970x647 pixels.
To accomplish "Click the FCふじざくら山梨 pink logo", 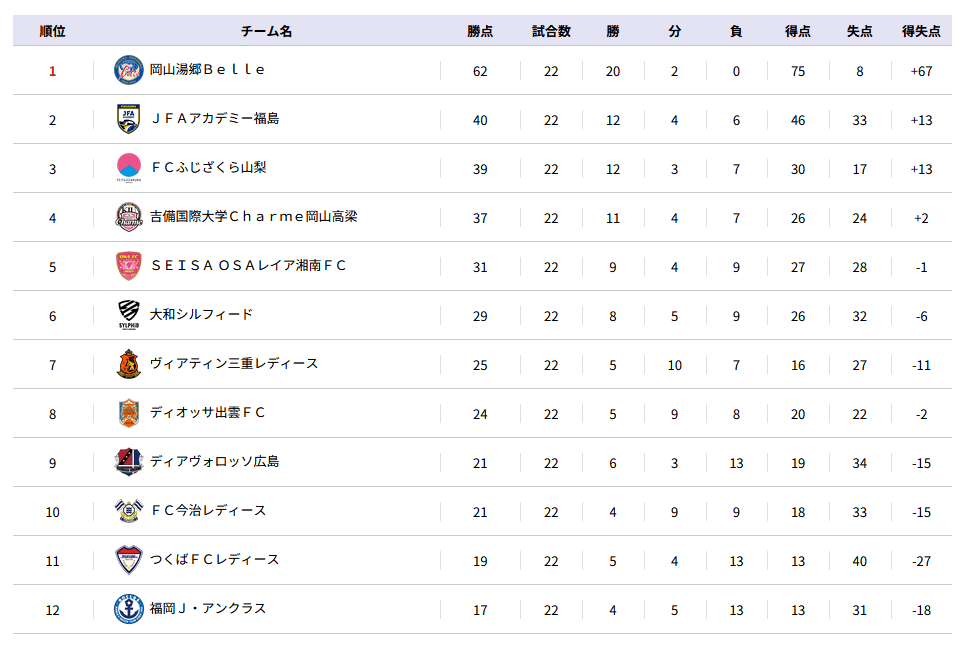I will coord(129,168).
